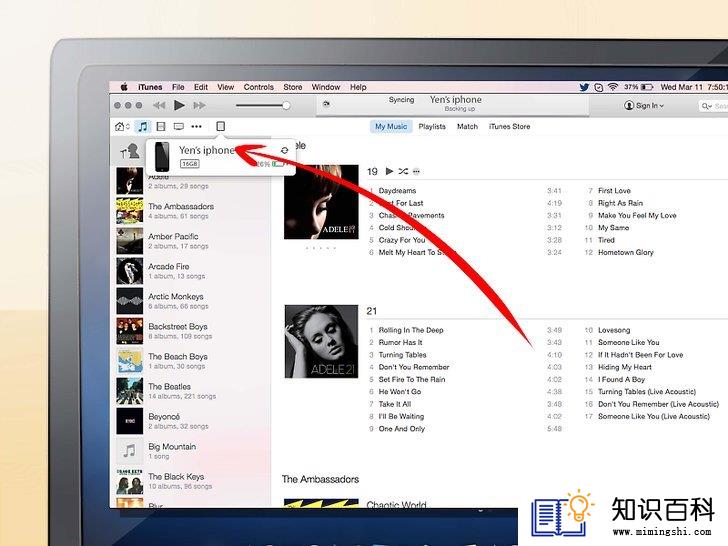728x546 pixels.
Task: Open the Home sharing library dropdown
Action: pos(122,126)
